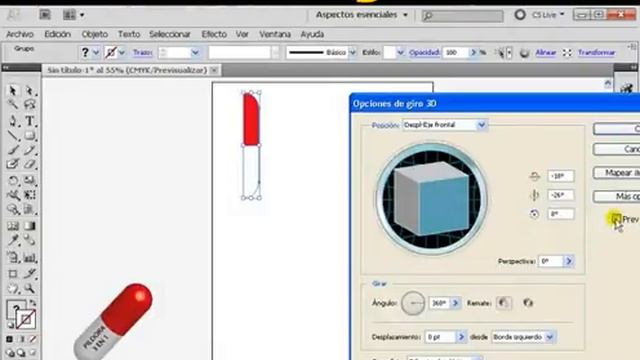
Task: Select the Eraser tool
Action: (29, 164)
